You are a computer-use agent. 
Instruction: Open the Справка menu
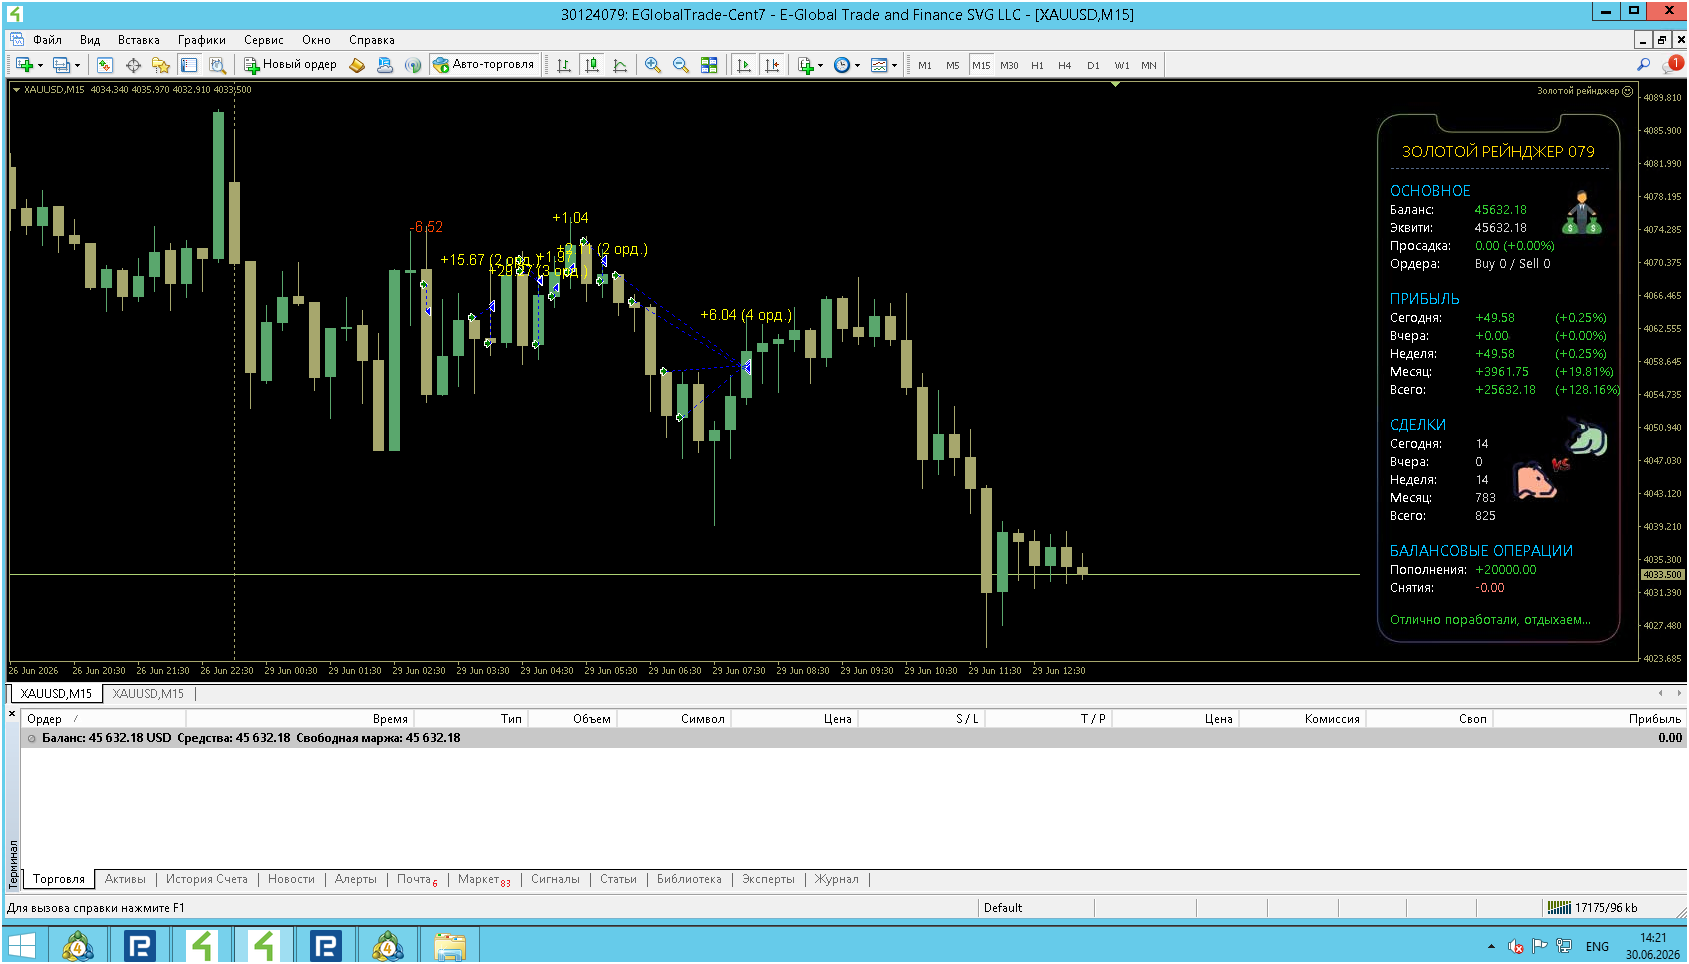click(371, 40)
